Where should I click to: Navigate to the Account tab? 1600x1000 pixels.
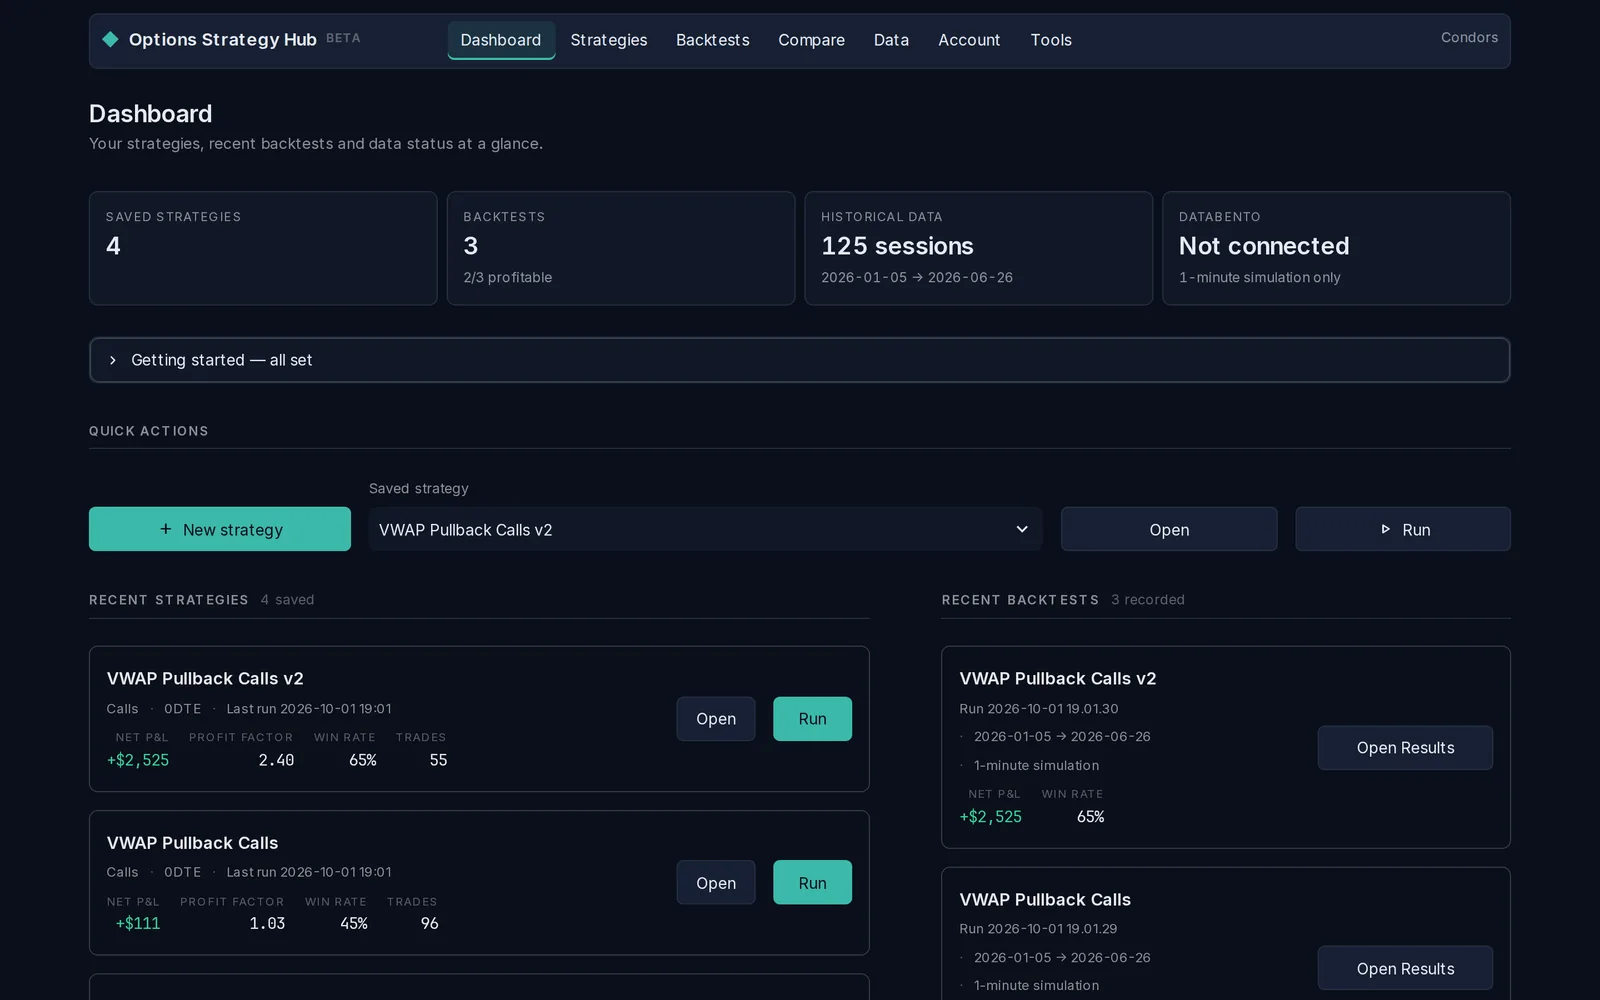click(969, 40)
